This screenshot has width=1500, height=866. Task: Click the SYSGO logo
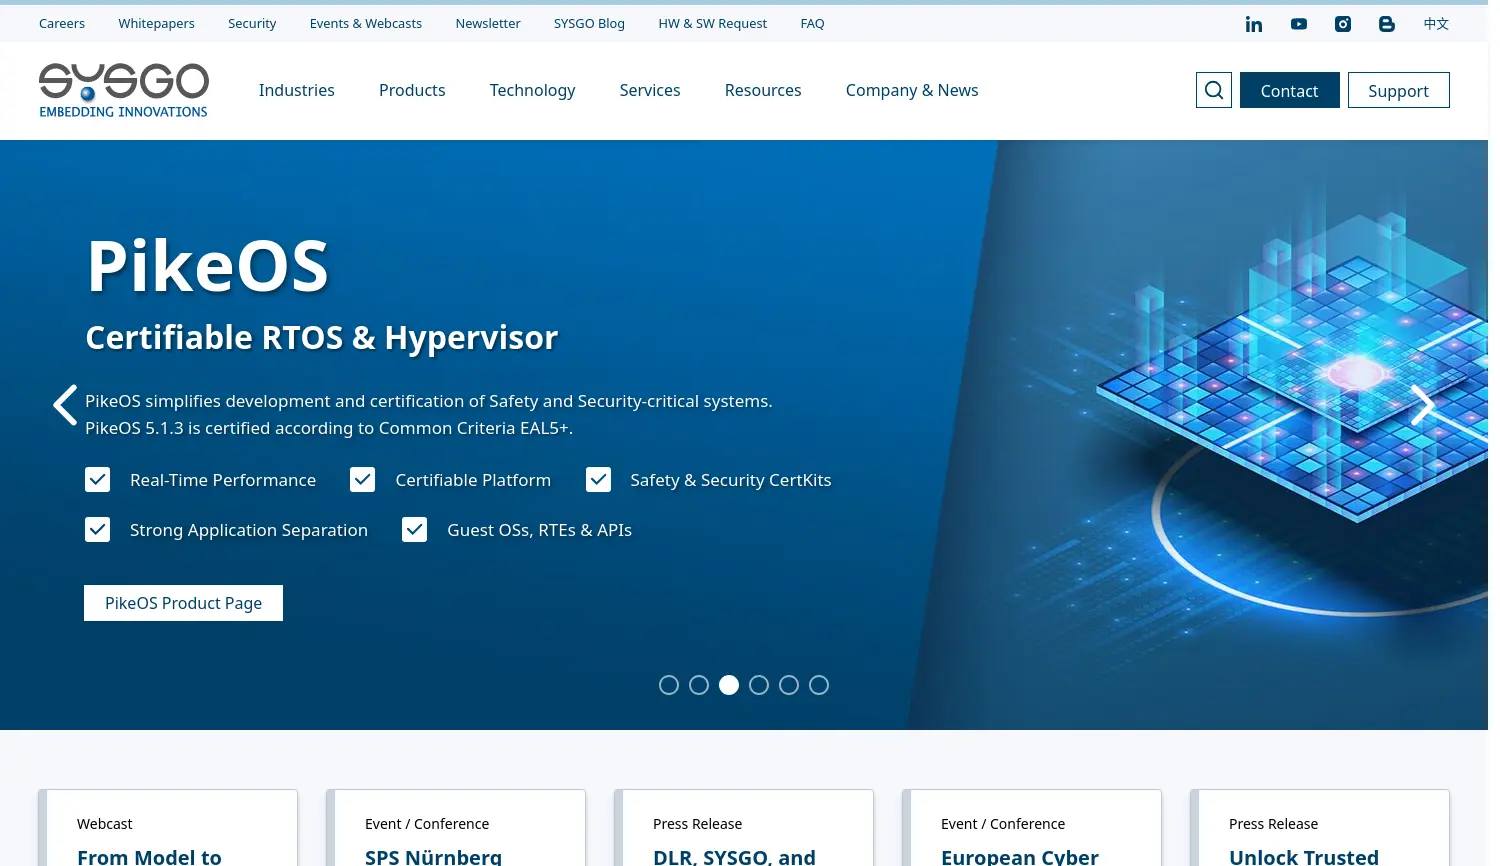[x=123, y=90]
